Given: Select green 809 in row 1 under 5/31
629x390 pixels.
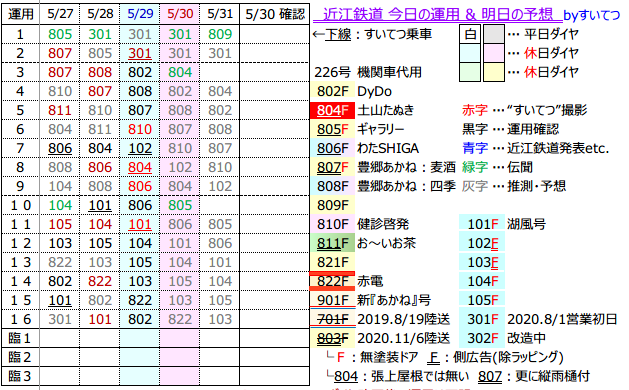Looking at the screenshot, I should (x=220, y=35).
